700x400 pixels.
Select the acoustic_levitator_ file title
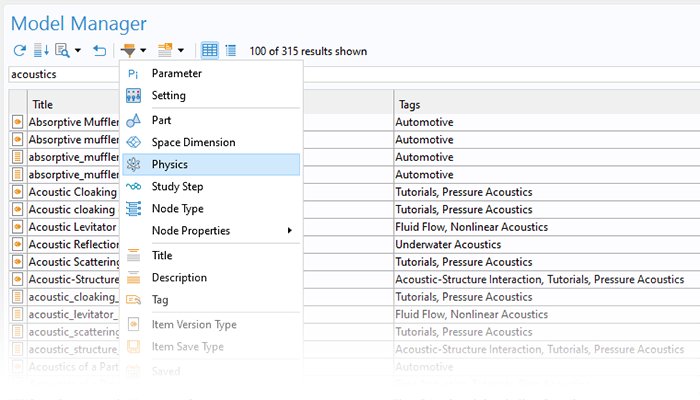pyautogui.click(x=74, y=314)
